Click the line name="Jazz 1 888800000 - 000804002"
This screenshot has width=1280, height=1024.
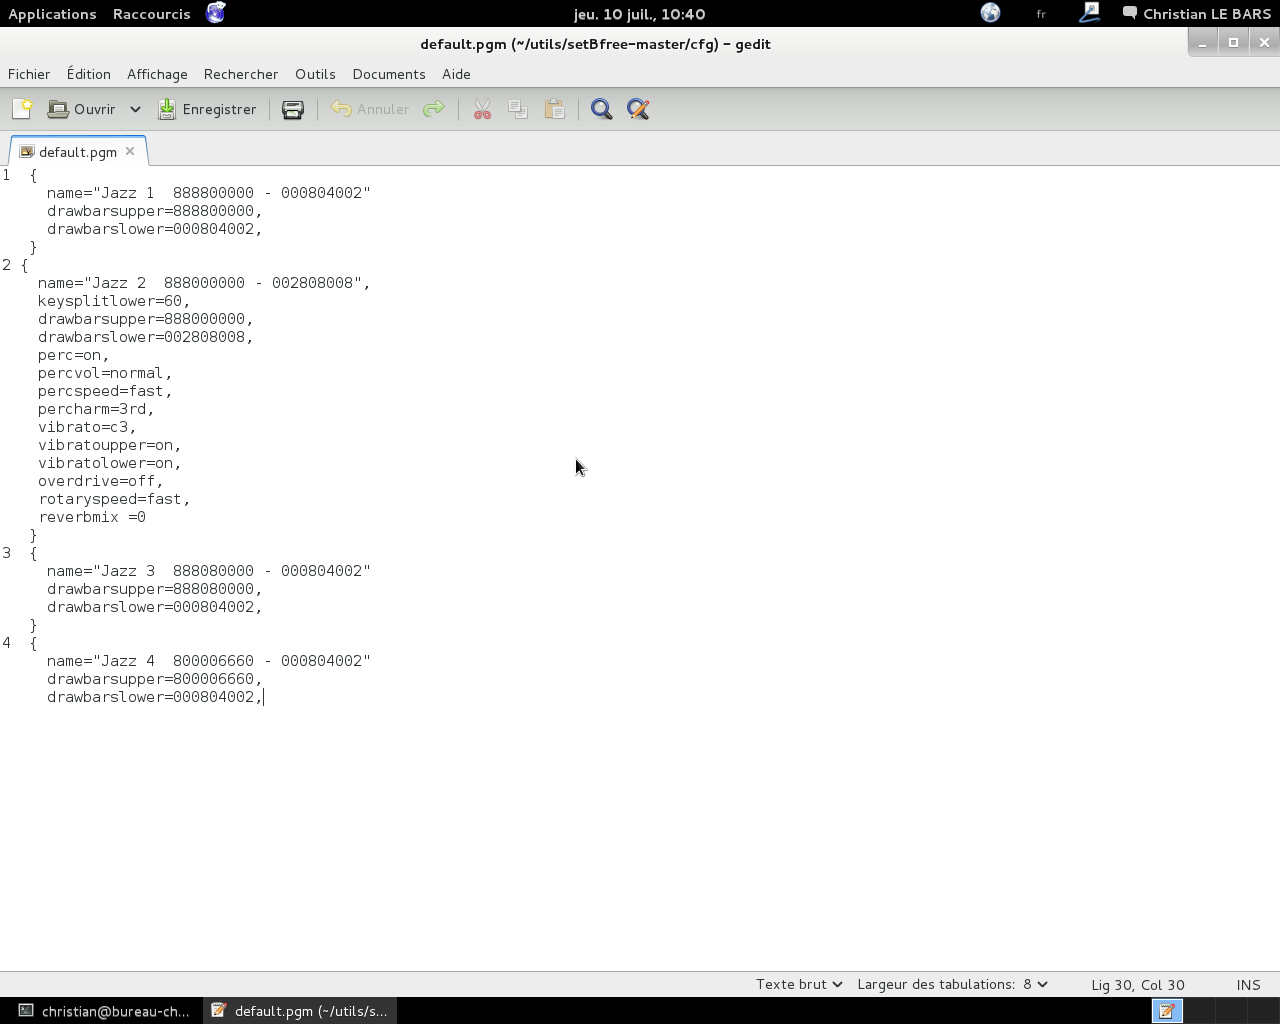click(208, 193)
